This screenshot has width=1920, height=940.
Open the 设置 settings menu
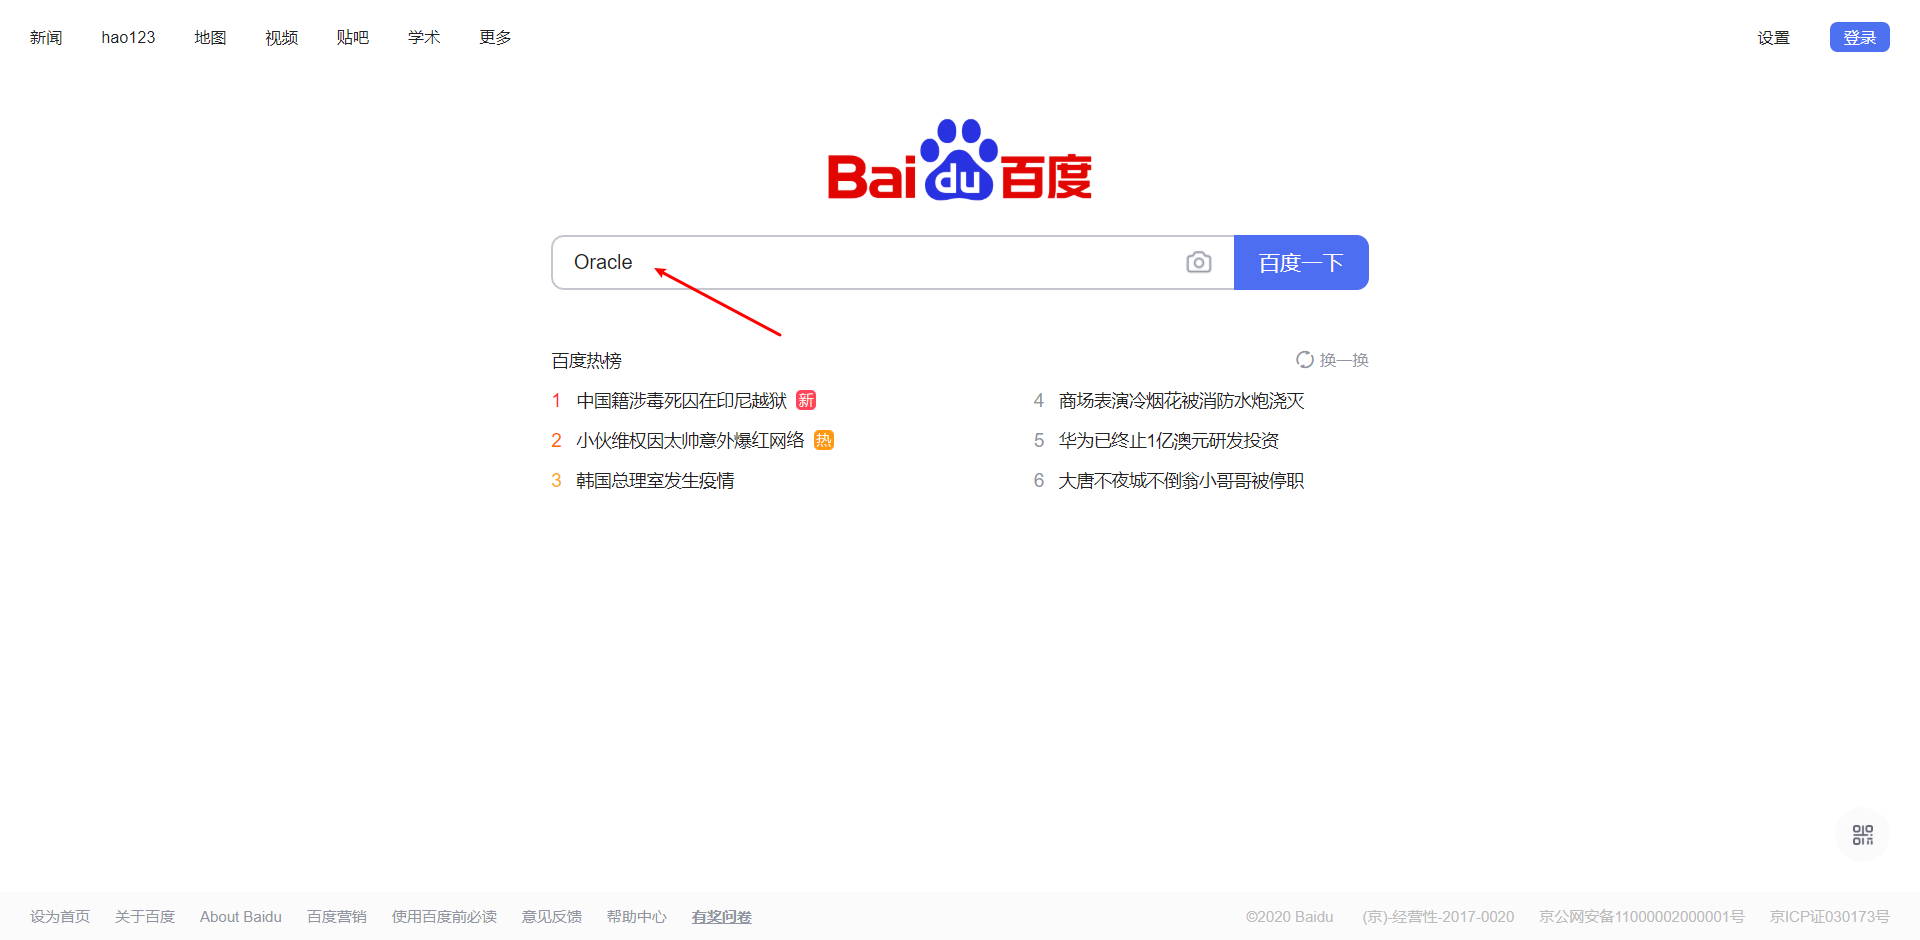point(1773,38)
